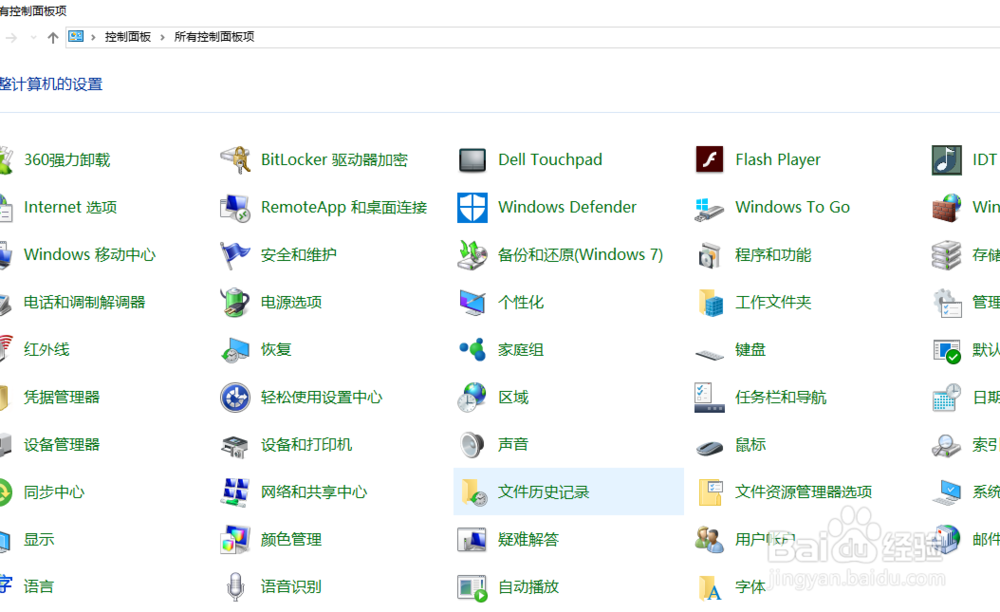This screenshot has height=612, width=1000.
Task: Open the recent locations dropdown arrow
Action: (33, 38)
